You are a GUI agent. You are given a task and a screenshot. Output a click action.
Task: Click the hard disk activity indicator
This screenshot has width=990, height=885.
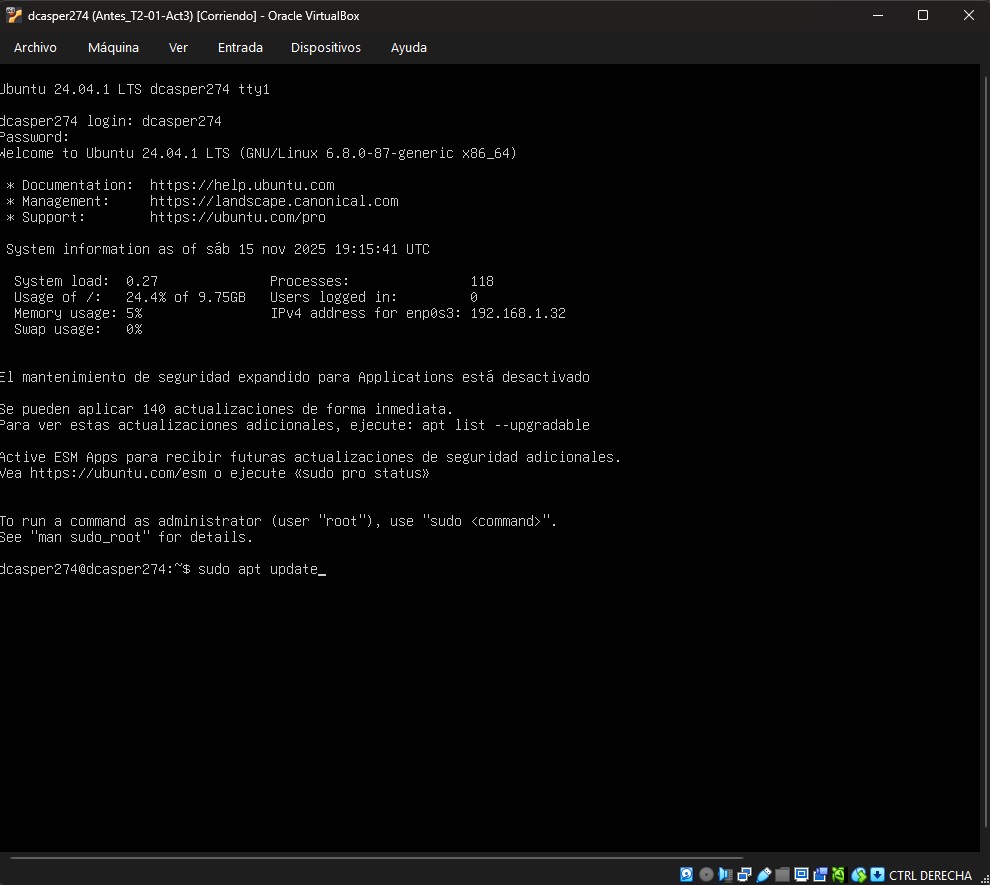(687, 875)
